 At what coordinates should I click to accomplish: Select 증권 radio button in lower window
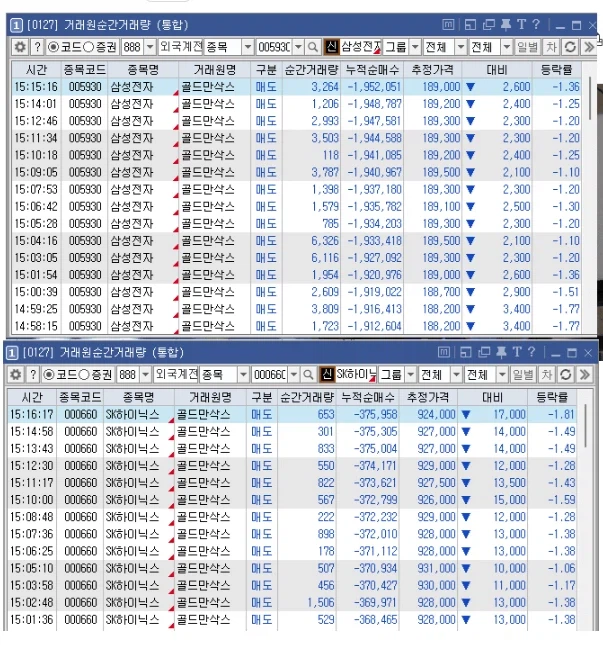pos(84,374)
